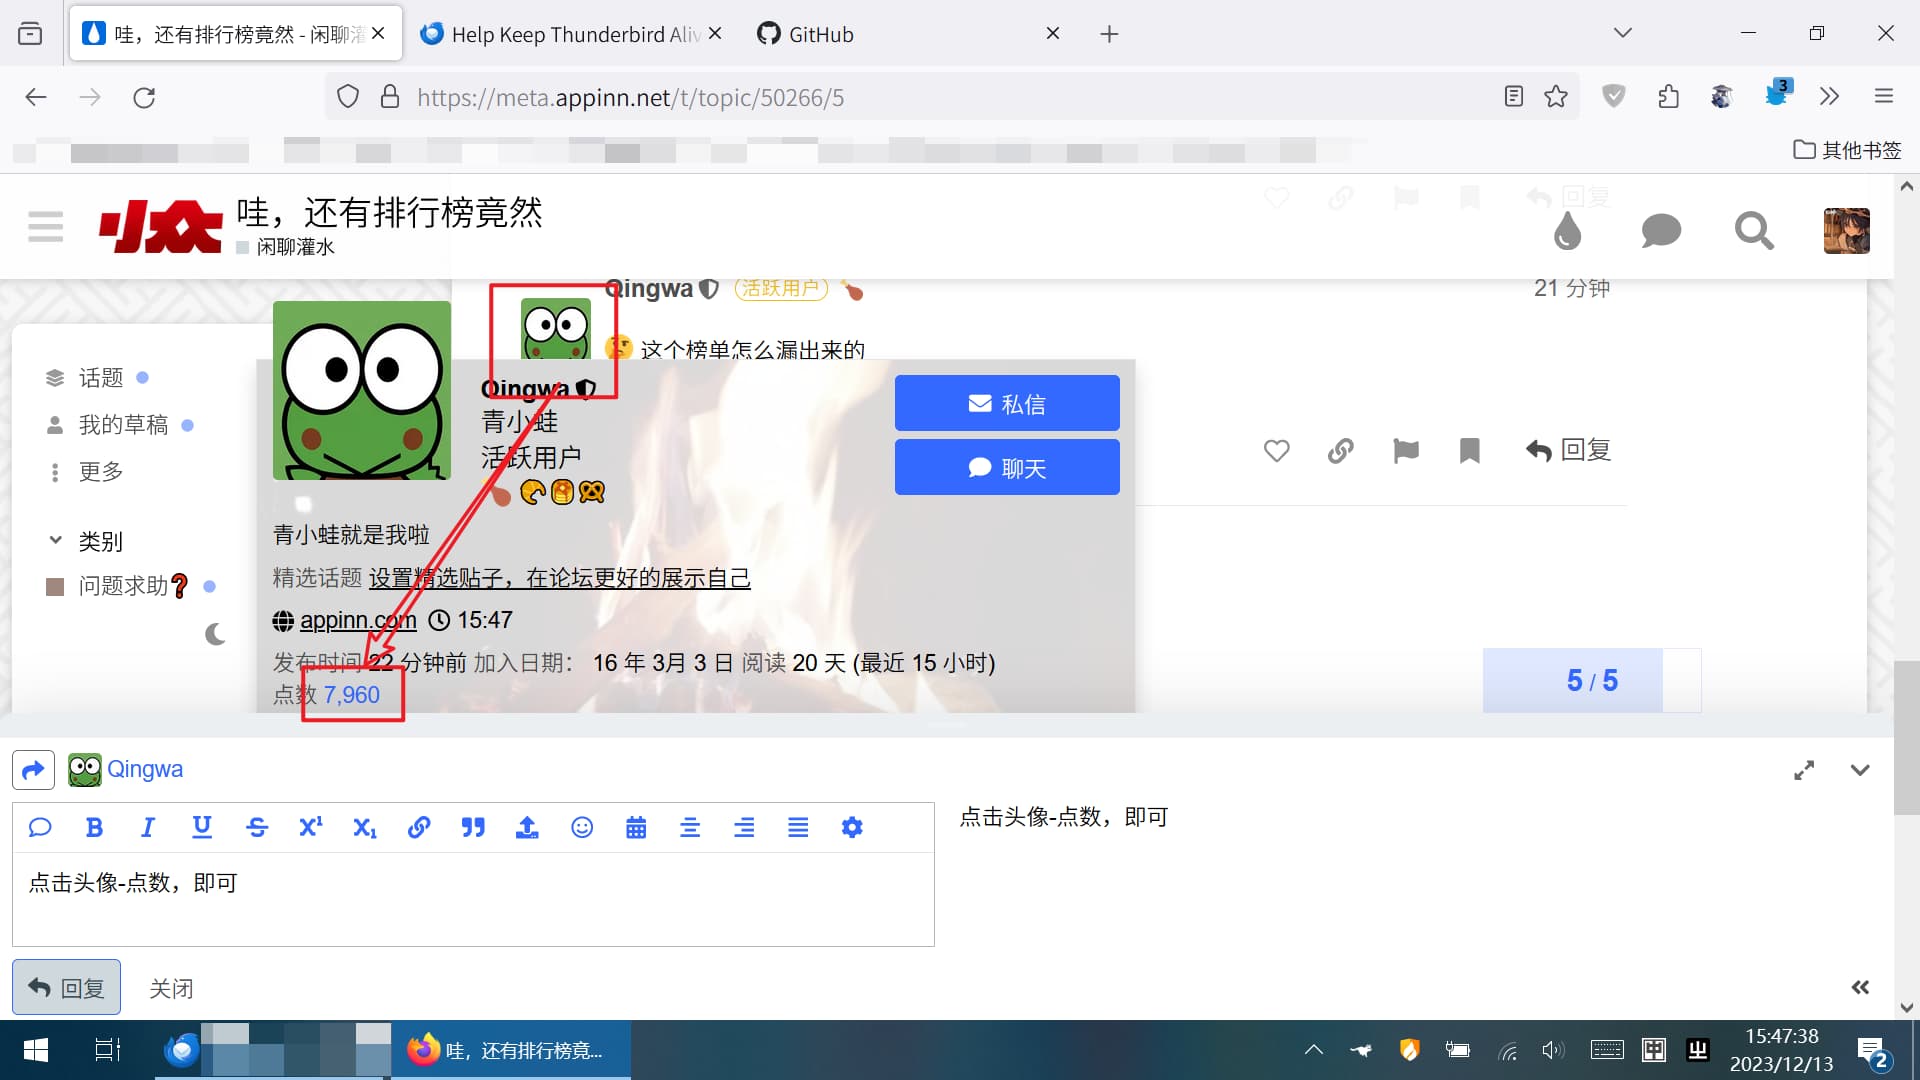Open 话题 in sidebar menu
1920x1080 pixels.
100,378
